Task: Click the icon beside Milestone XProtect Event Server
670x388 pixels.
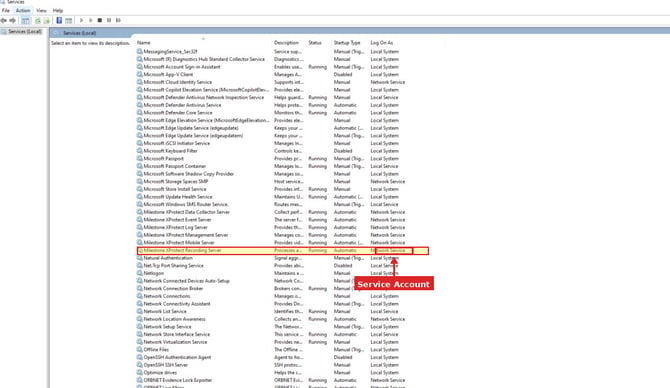Action: tap(139, 220)
